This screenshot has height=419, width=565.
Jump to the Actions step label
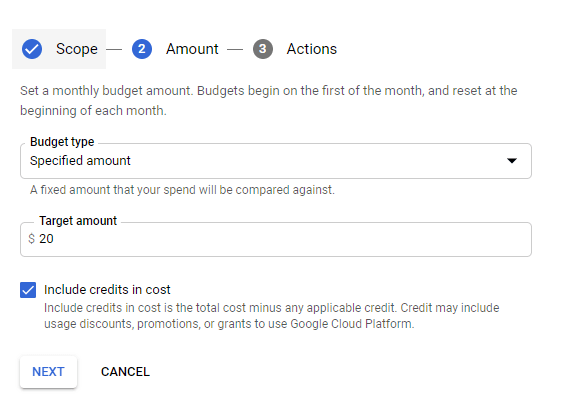coord(312,49)
